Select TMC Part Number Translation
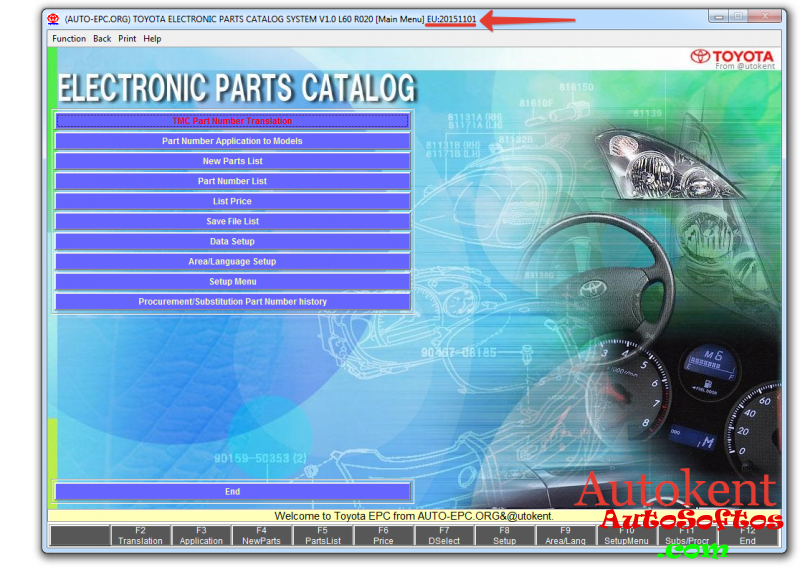The image size is (800, 567). click(x=232, y=121)
